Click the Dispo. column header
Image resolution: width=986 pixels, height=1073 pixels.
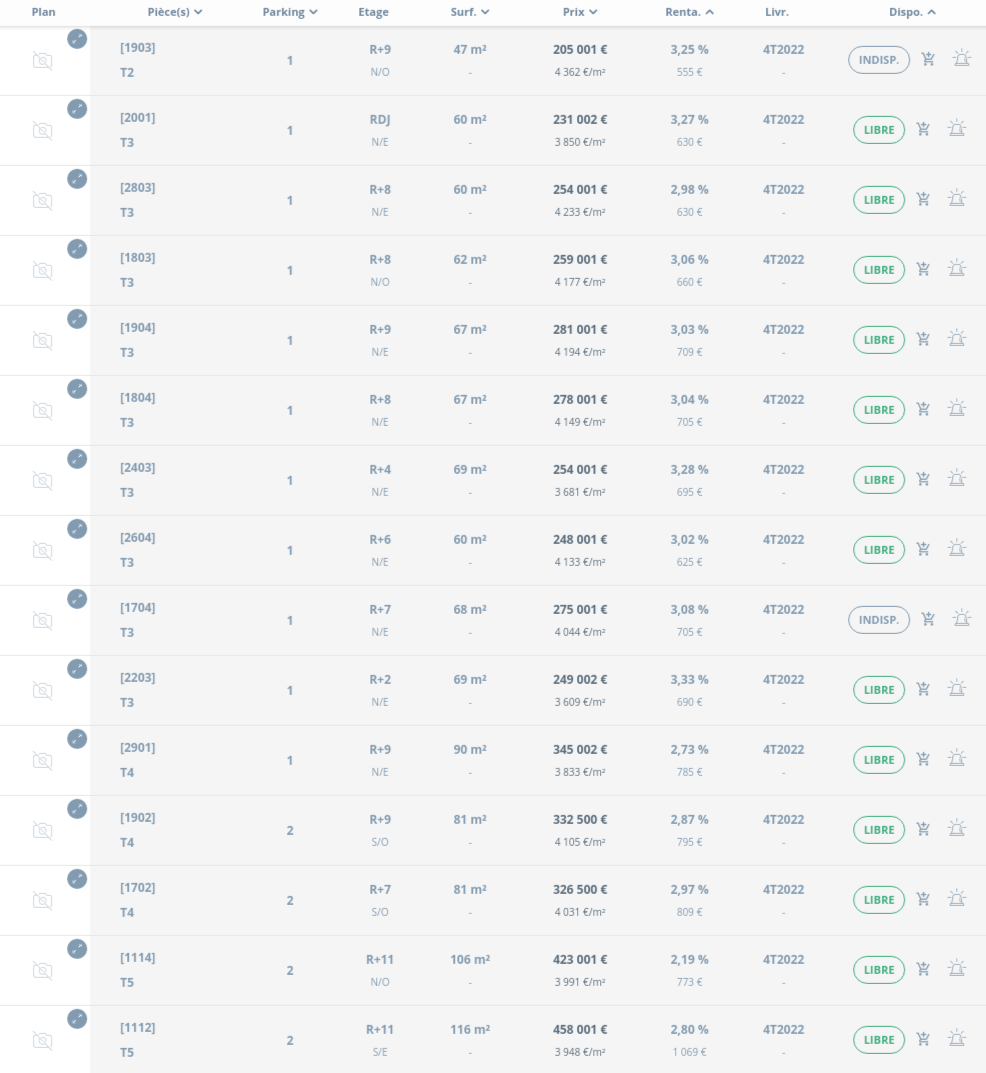coord(912,12)
